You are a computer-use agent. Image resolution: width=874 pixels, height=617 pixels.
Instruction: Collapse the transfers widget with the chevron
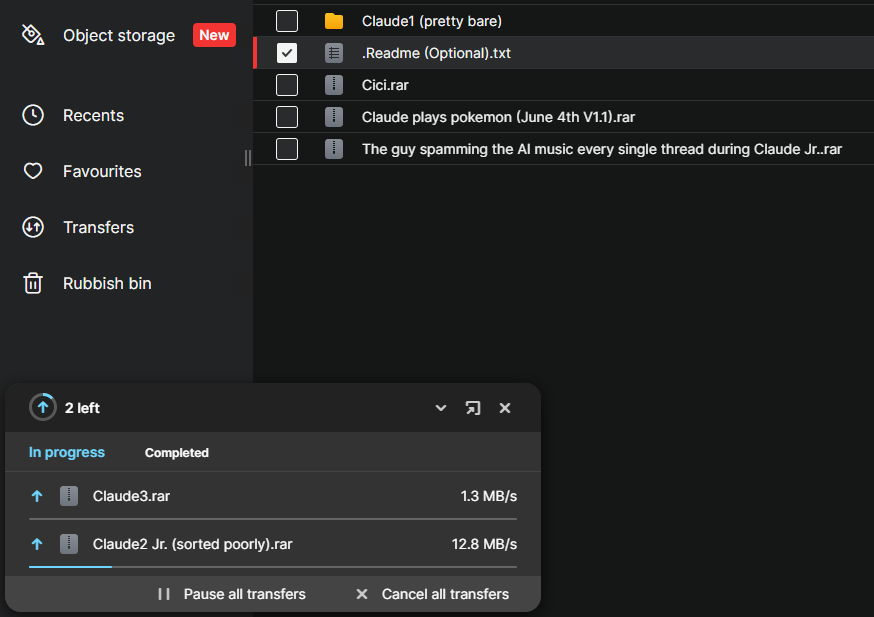click(441, 408)
